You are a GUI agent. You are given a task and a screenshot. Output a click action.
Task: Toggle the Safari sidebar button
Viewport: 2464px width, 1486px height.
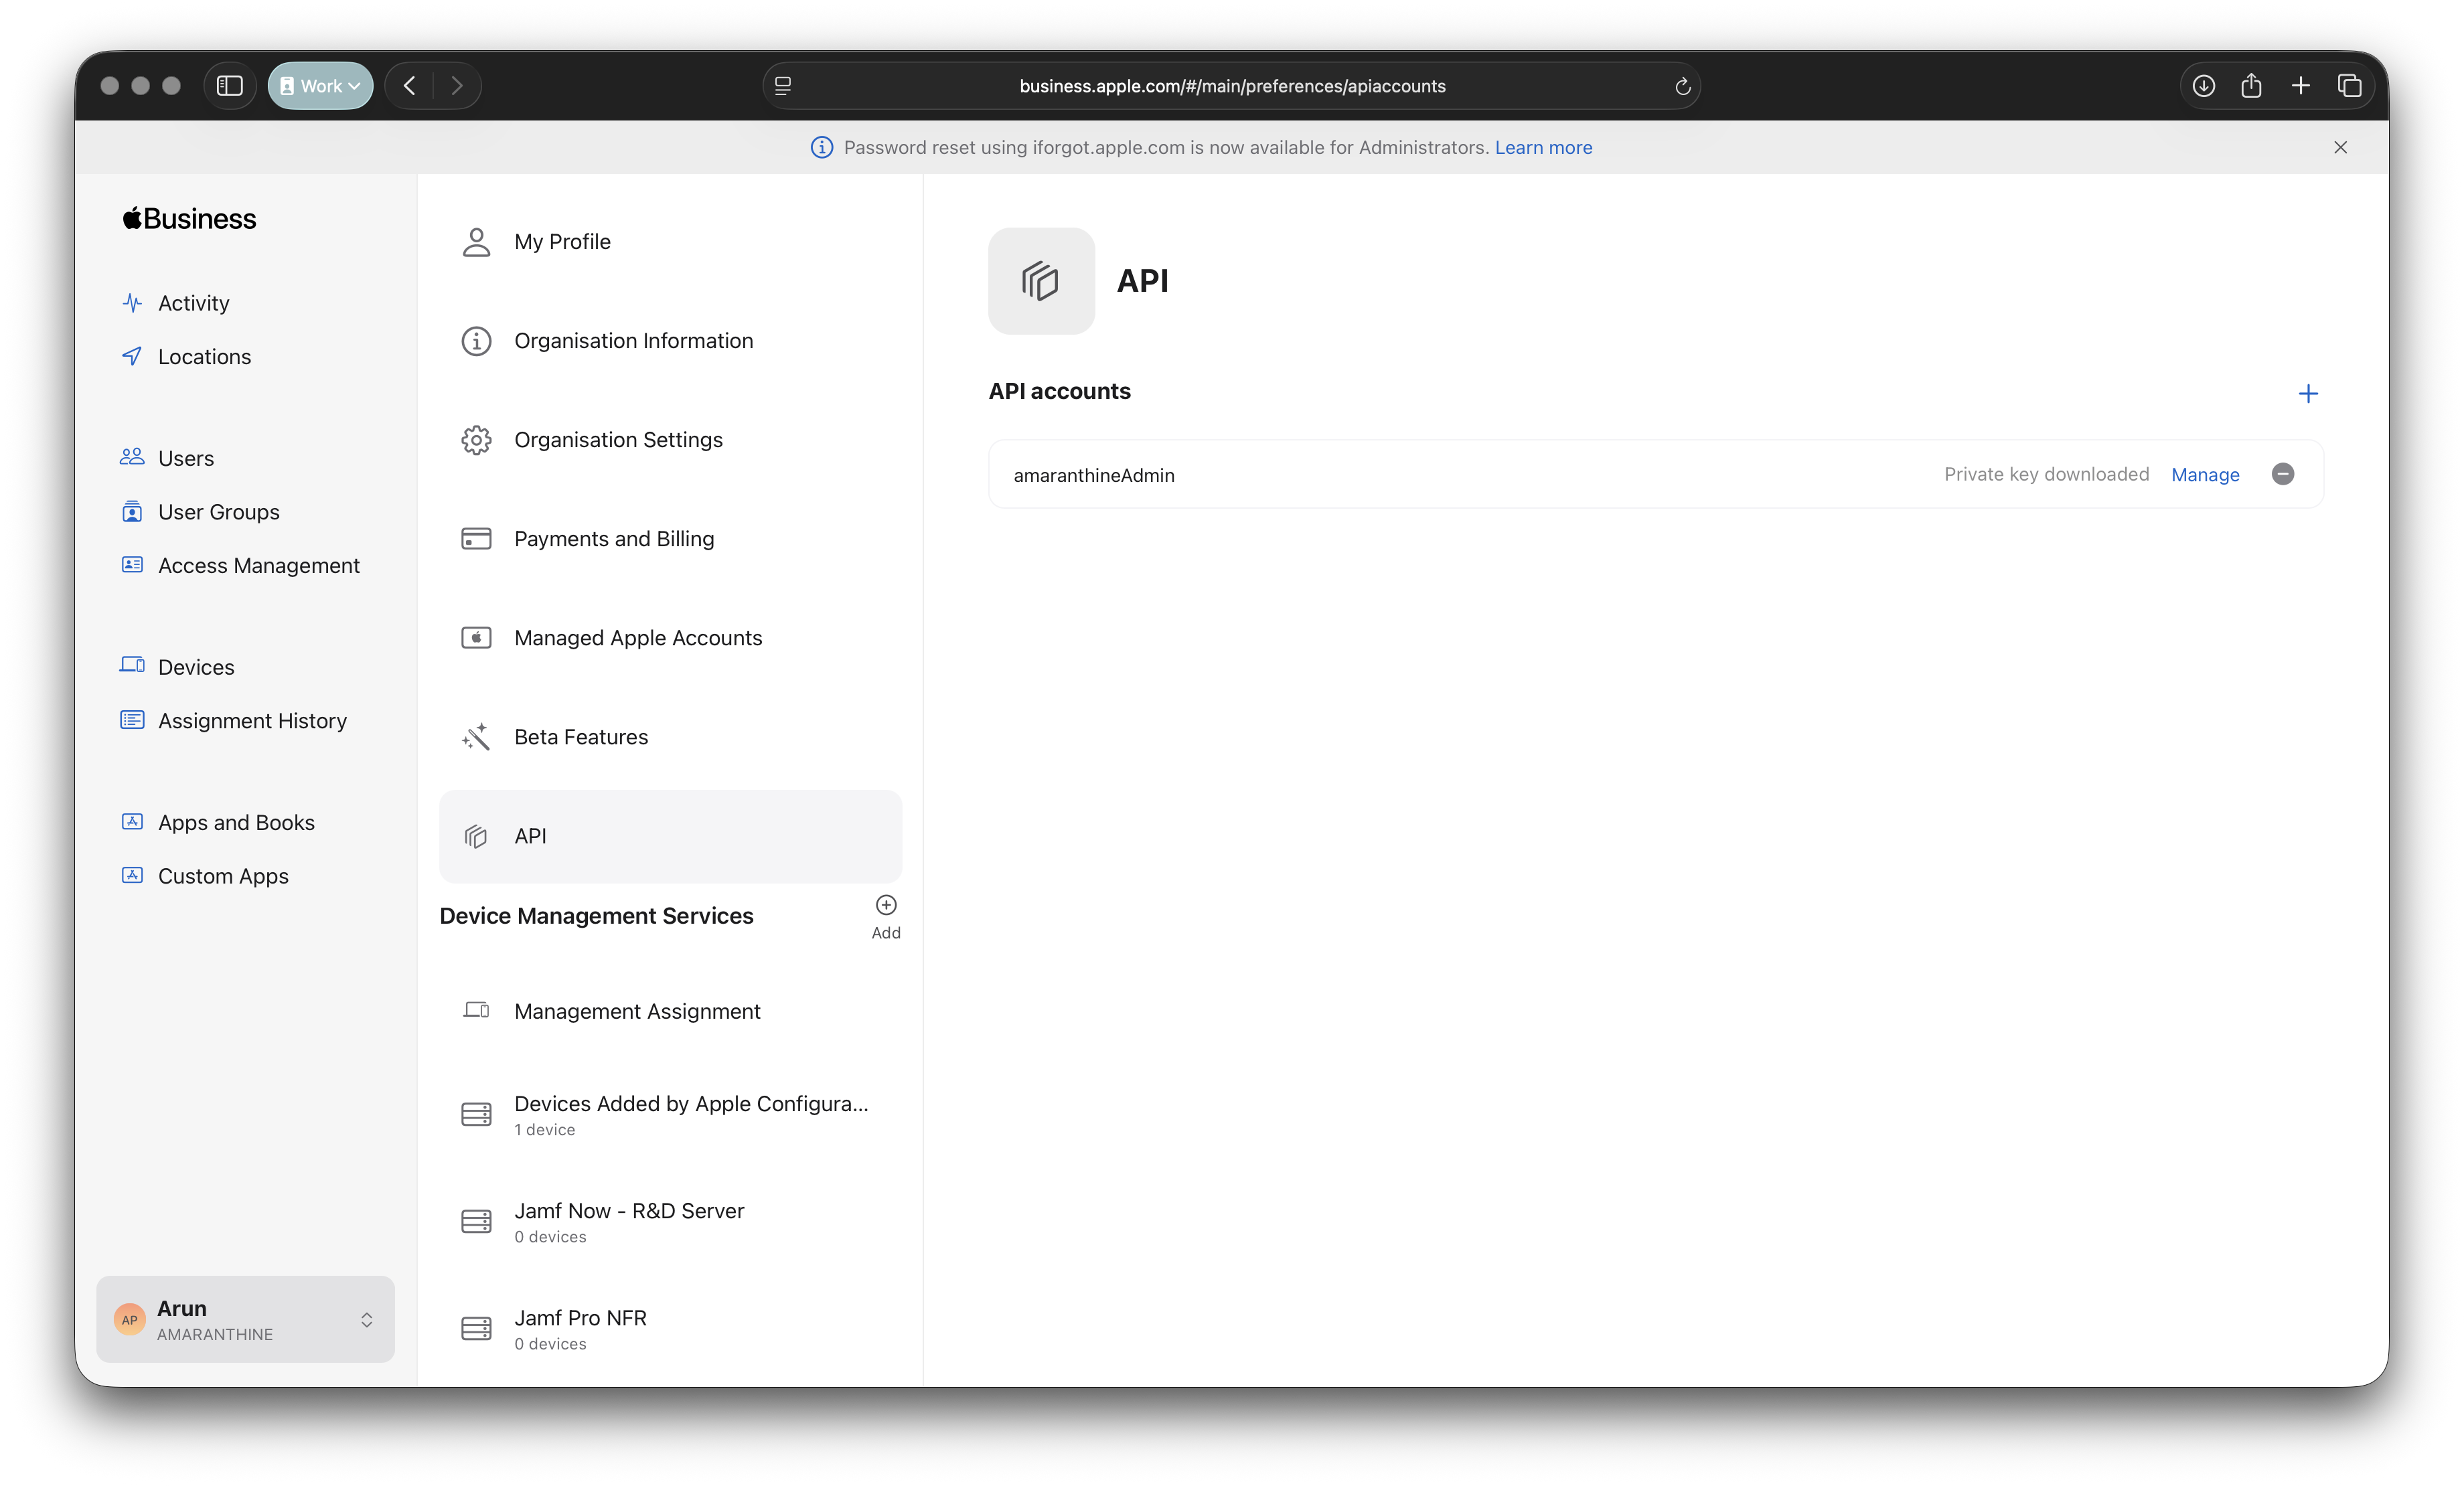click(229, 86)
